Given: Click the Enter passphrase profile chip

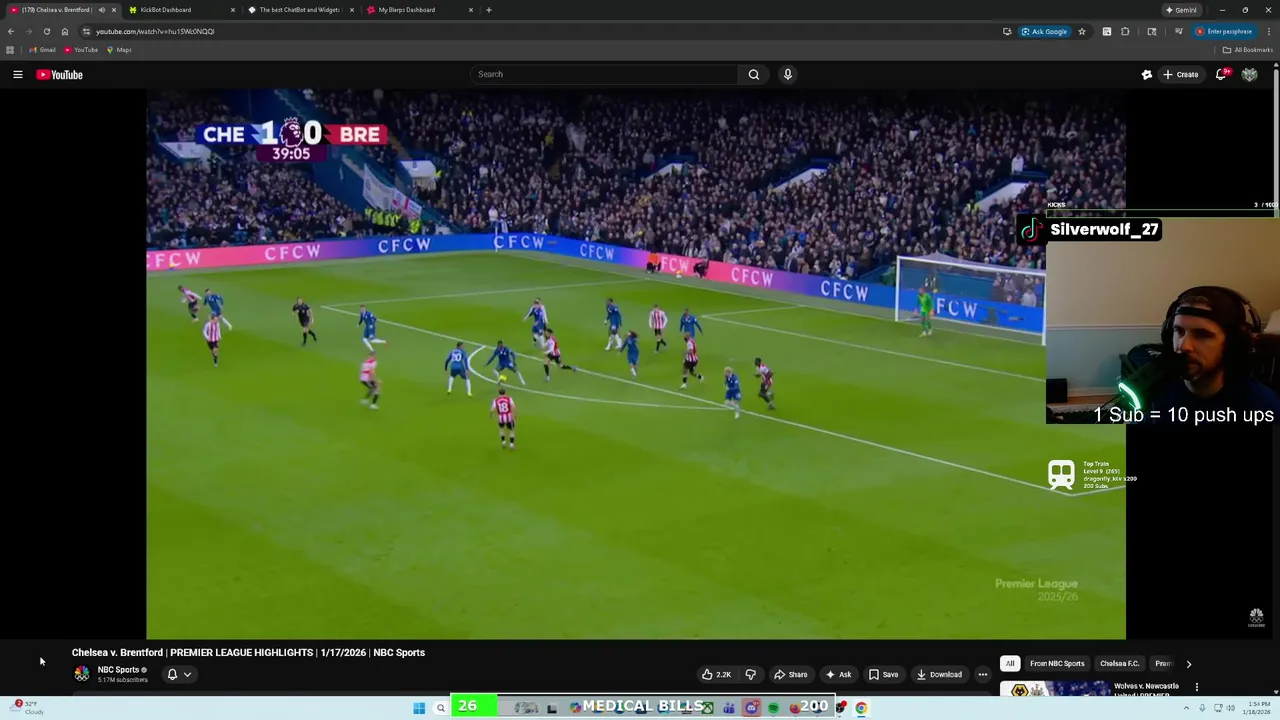Looking at the screenshot, I should click(1224, 31).
